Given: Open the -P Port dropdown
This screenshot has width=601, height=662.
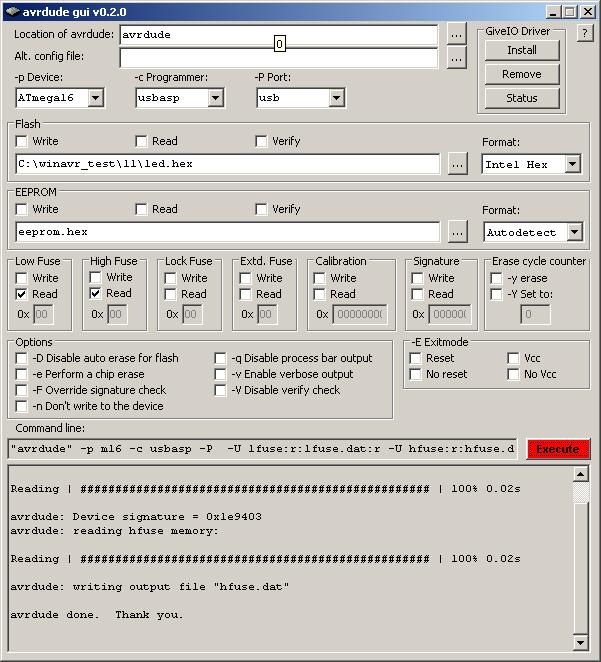Looking at the screenshot, I should click(x=336, y=98).
